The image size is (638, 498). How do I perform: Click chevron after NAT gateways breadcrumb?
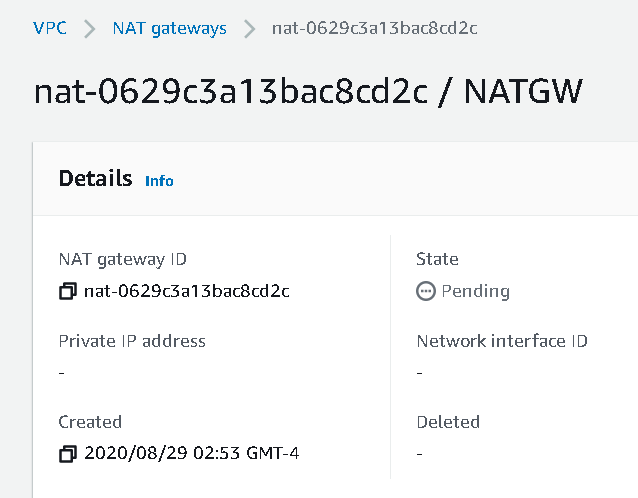pyautogui.click(x=249, y=29)
